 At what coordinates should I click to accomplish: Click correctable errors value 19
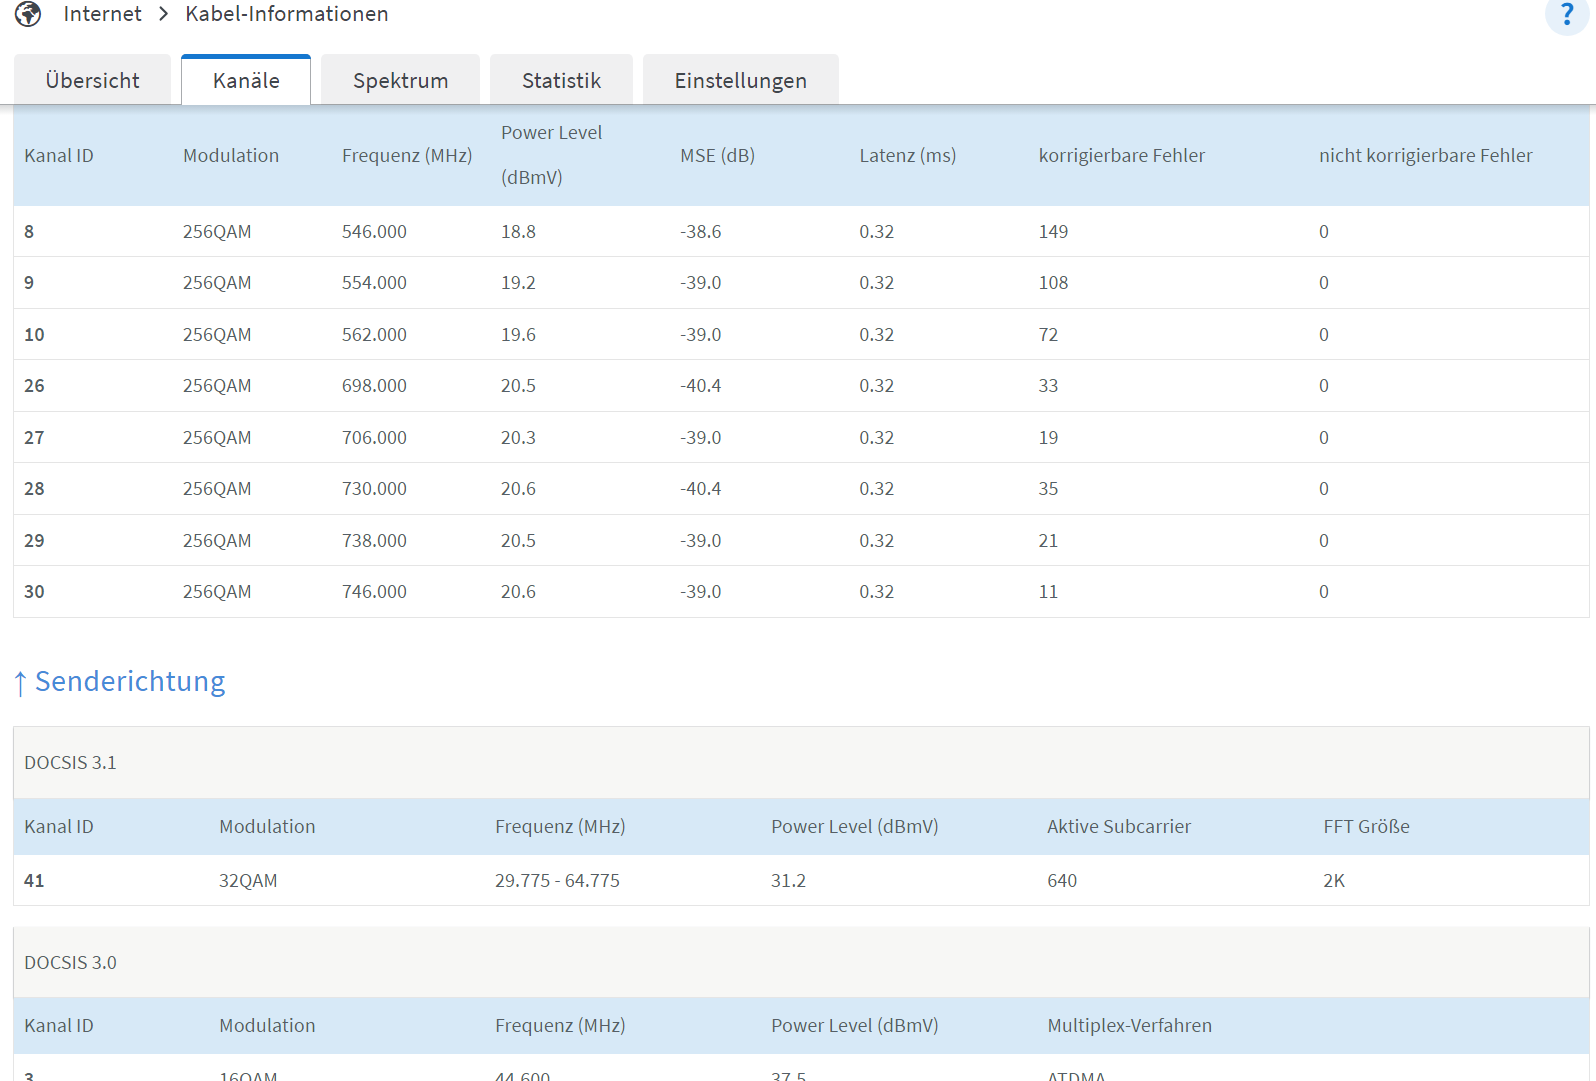click(x=1048, y=437)
